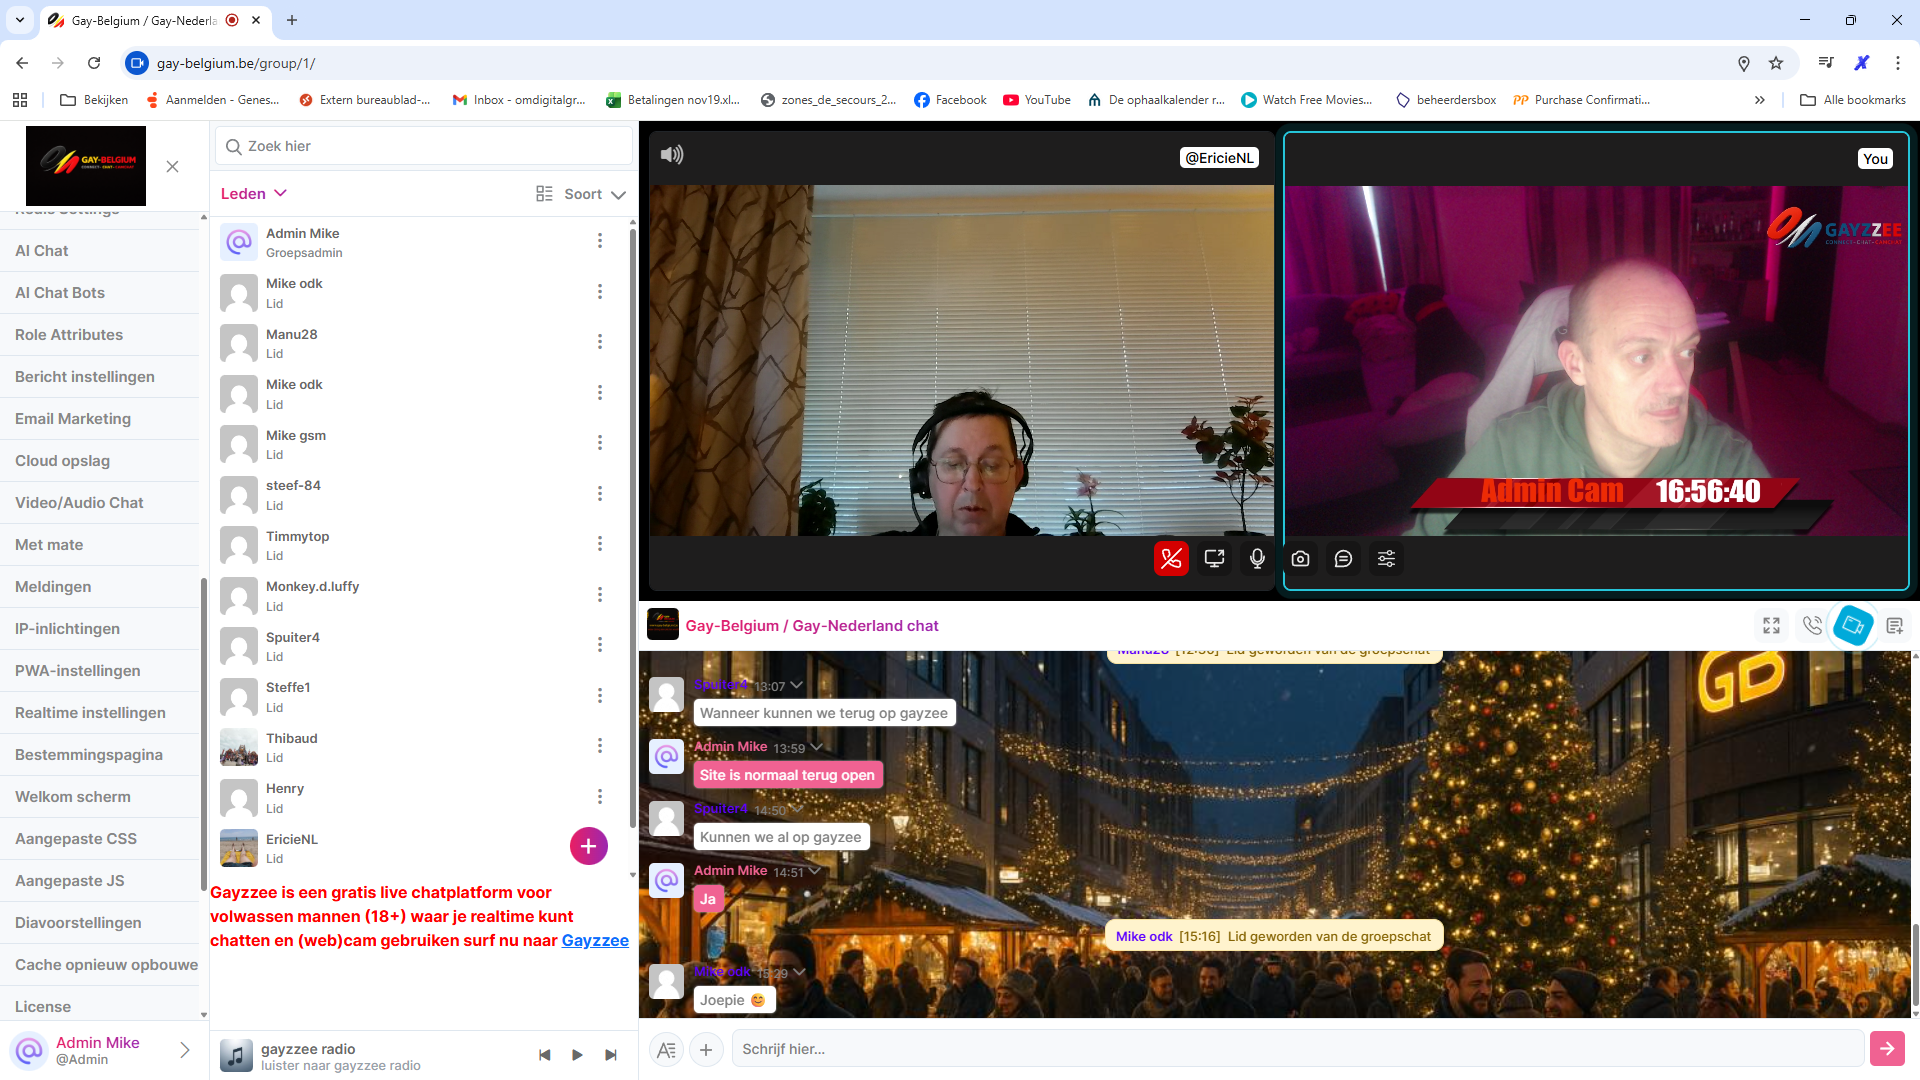Click the red hang up call icon
This screenshot has width=1920, height=1080.
[1171, 559]
